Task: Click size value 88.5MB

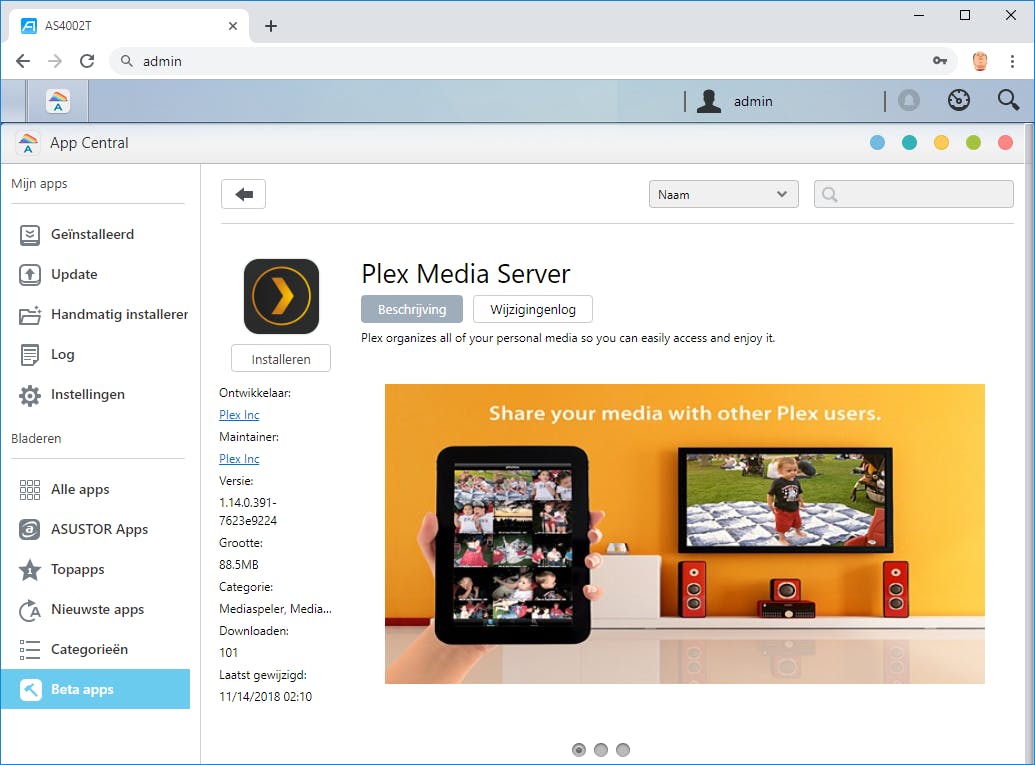Action: 239,565
